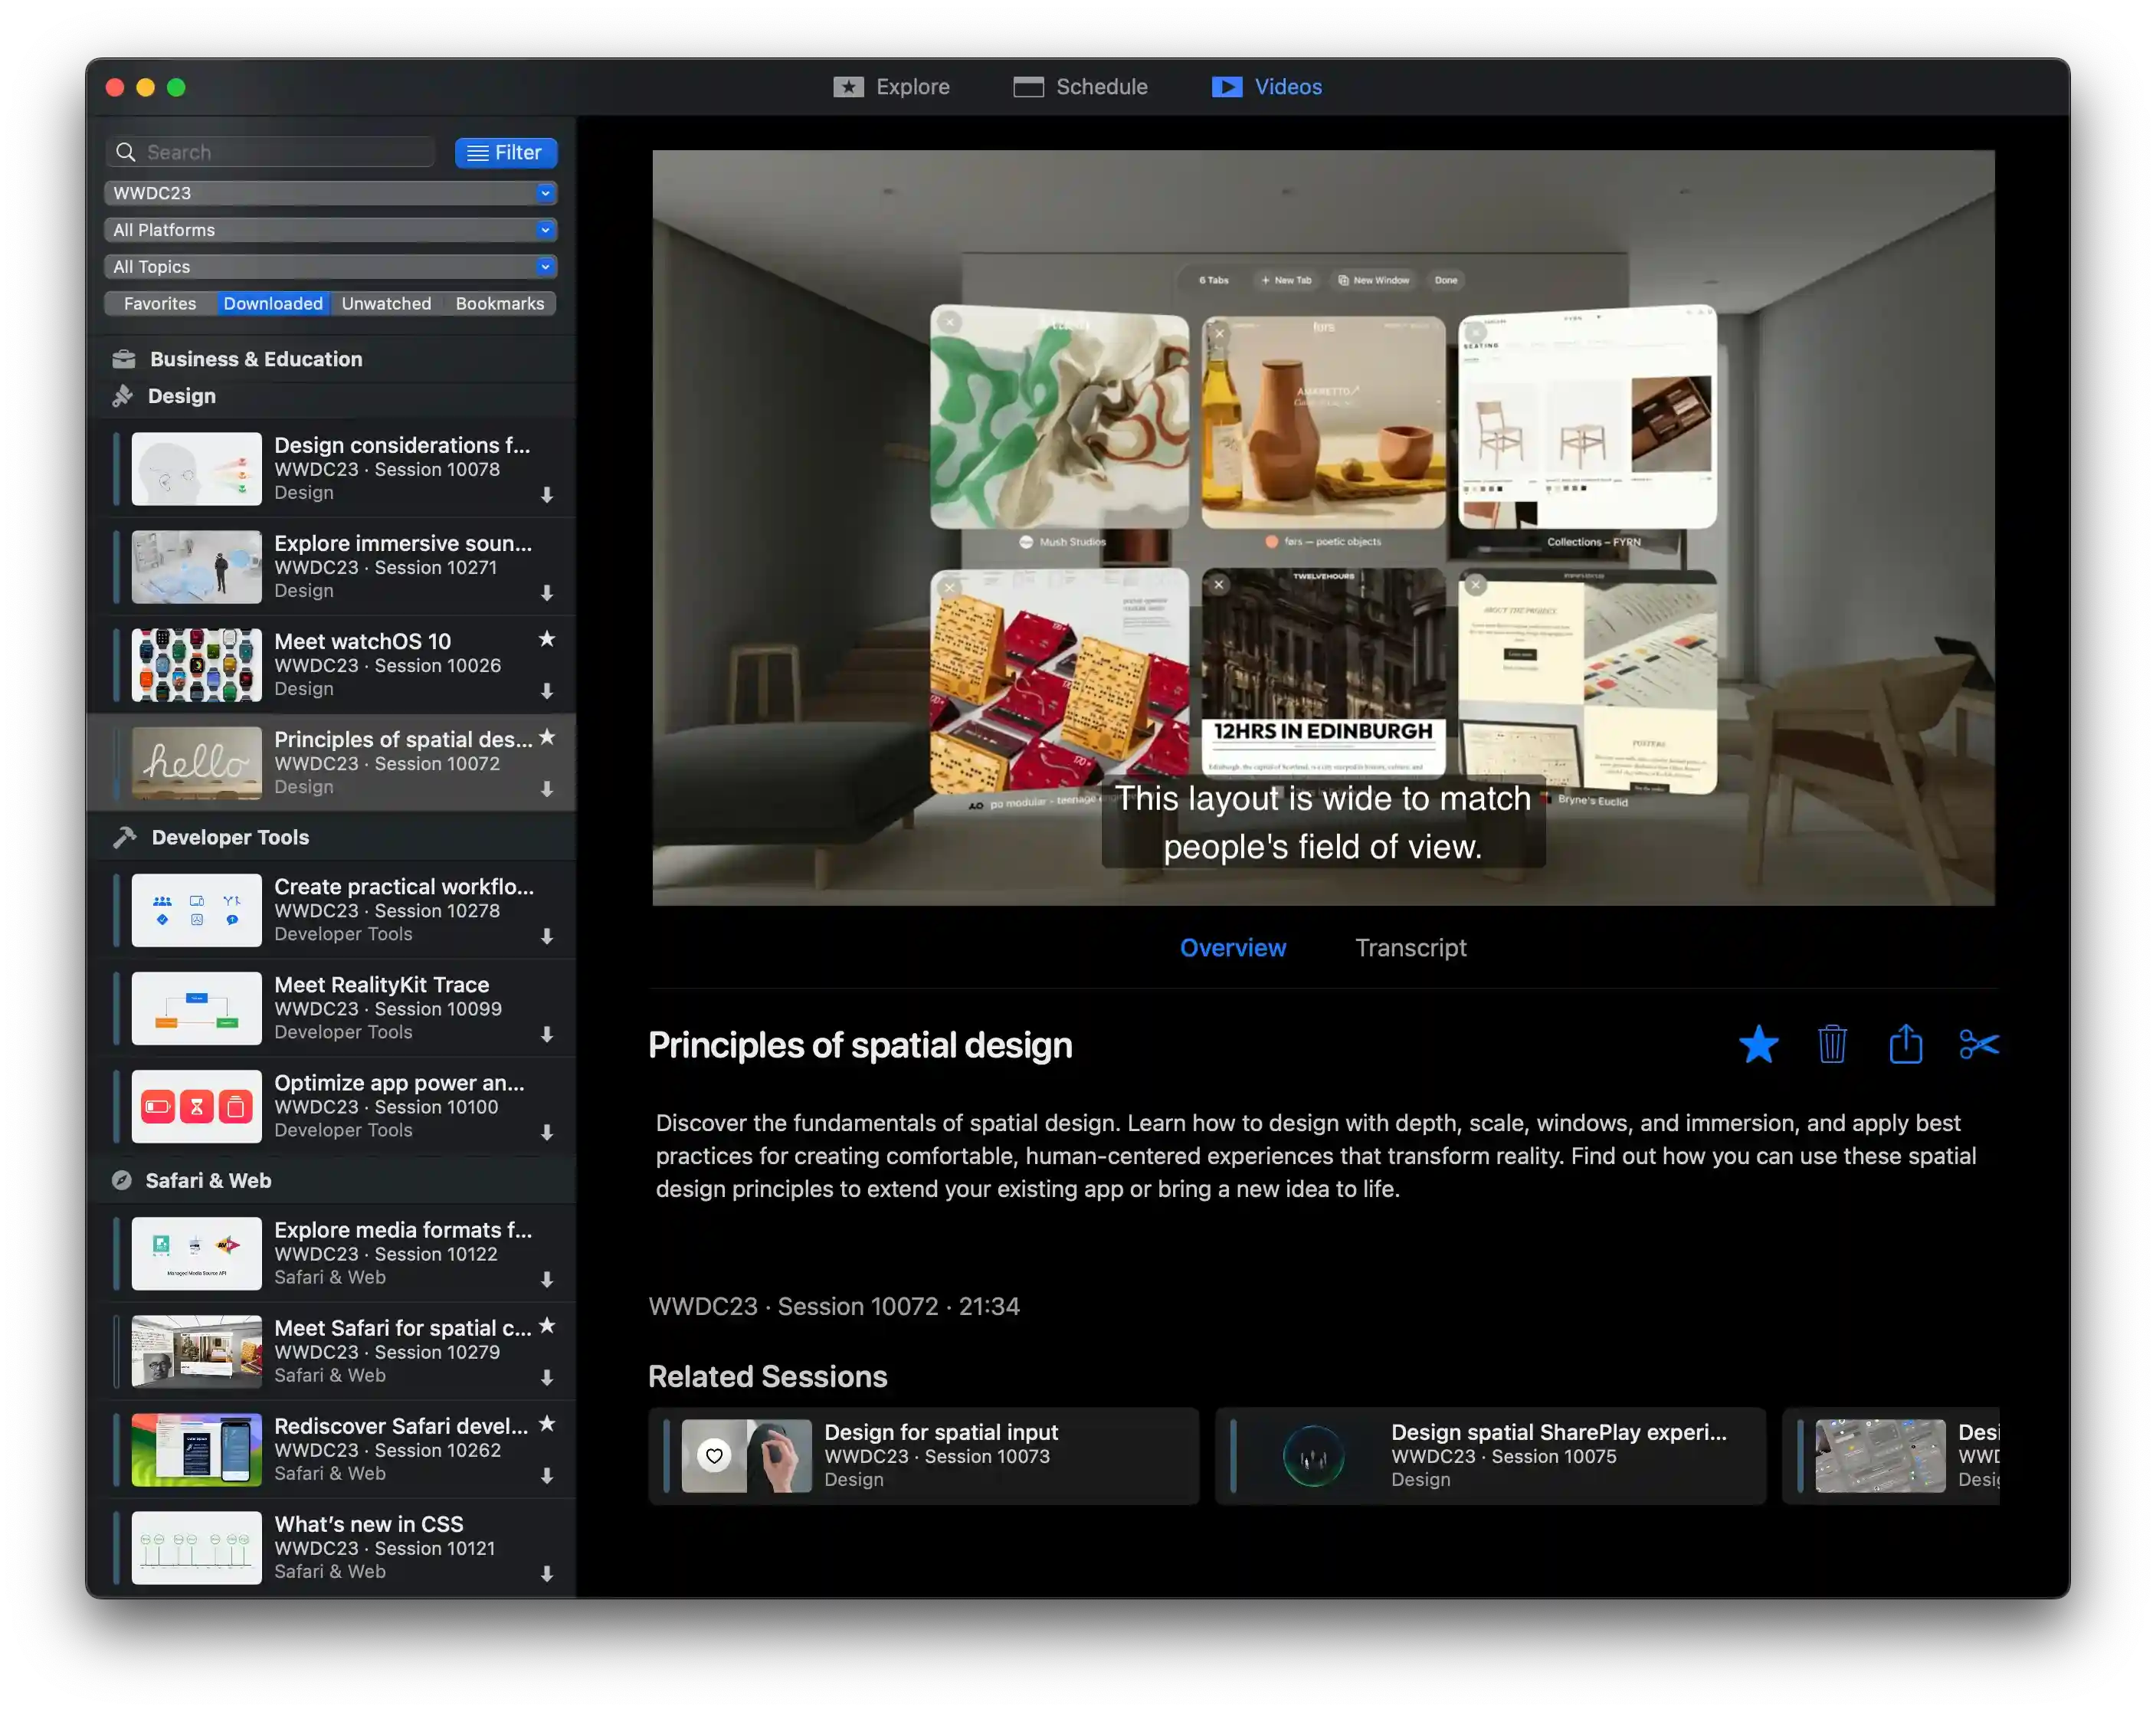Click the scissors clip icon
This screenshot has width=2156, height=1712.
[1979, 1045]
